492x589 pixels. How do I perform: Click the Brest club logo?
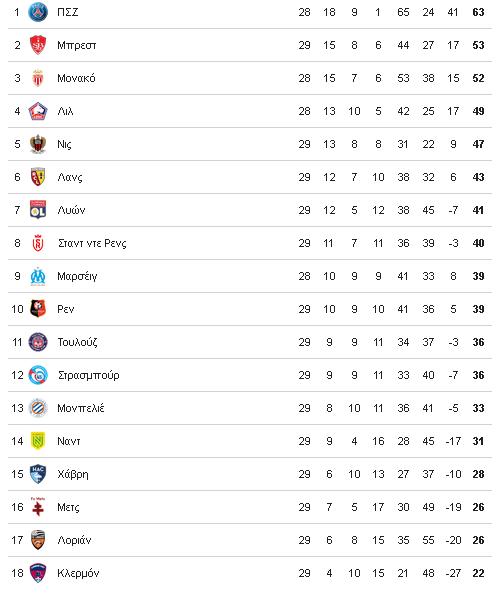(x=38, y=45)
